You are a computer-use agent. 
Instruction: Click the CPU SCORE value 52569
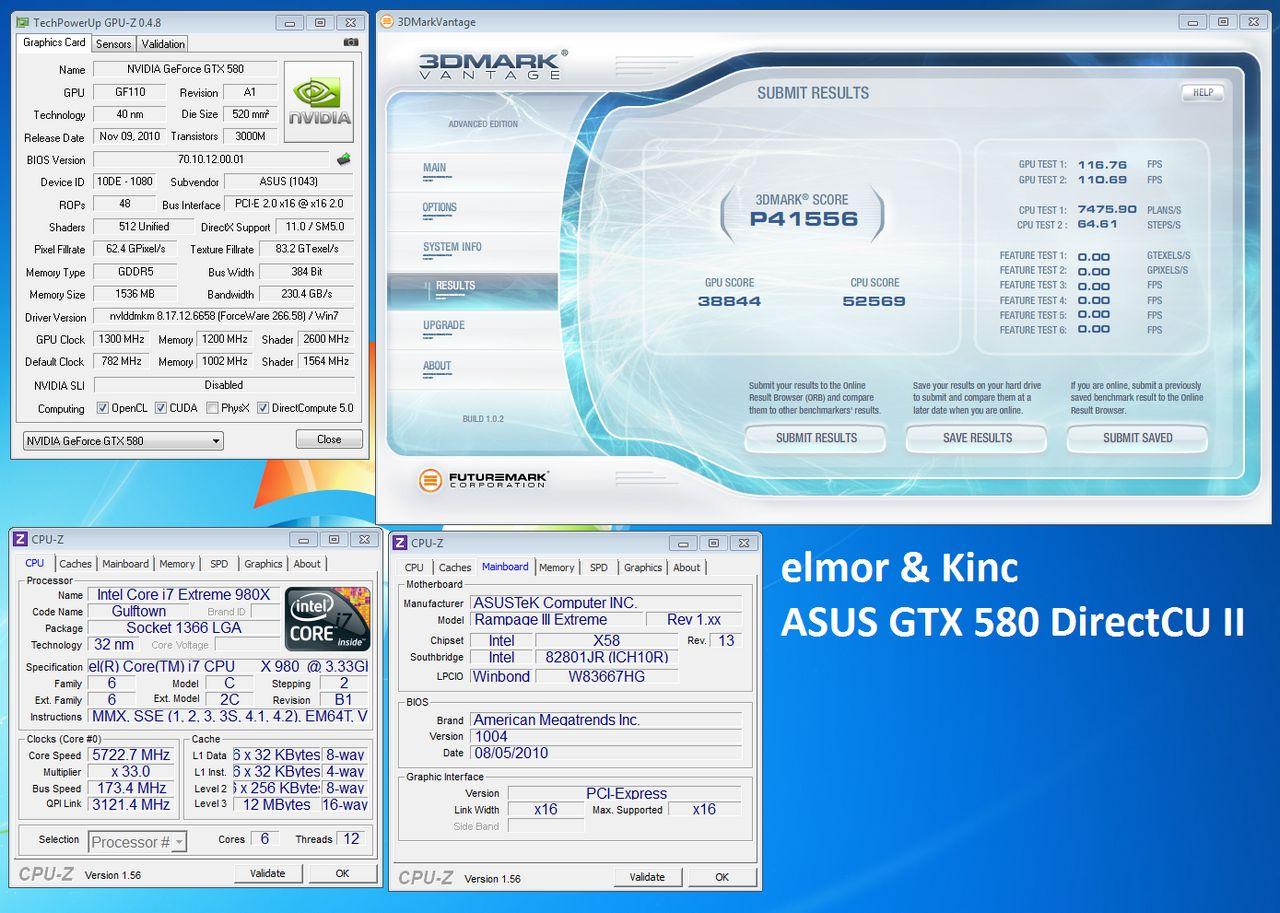click(874, 301)
